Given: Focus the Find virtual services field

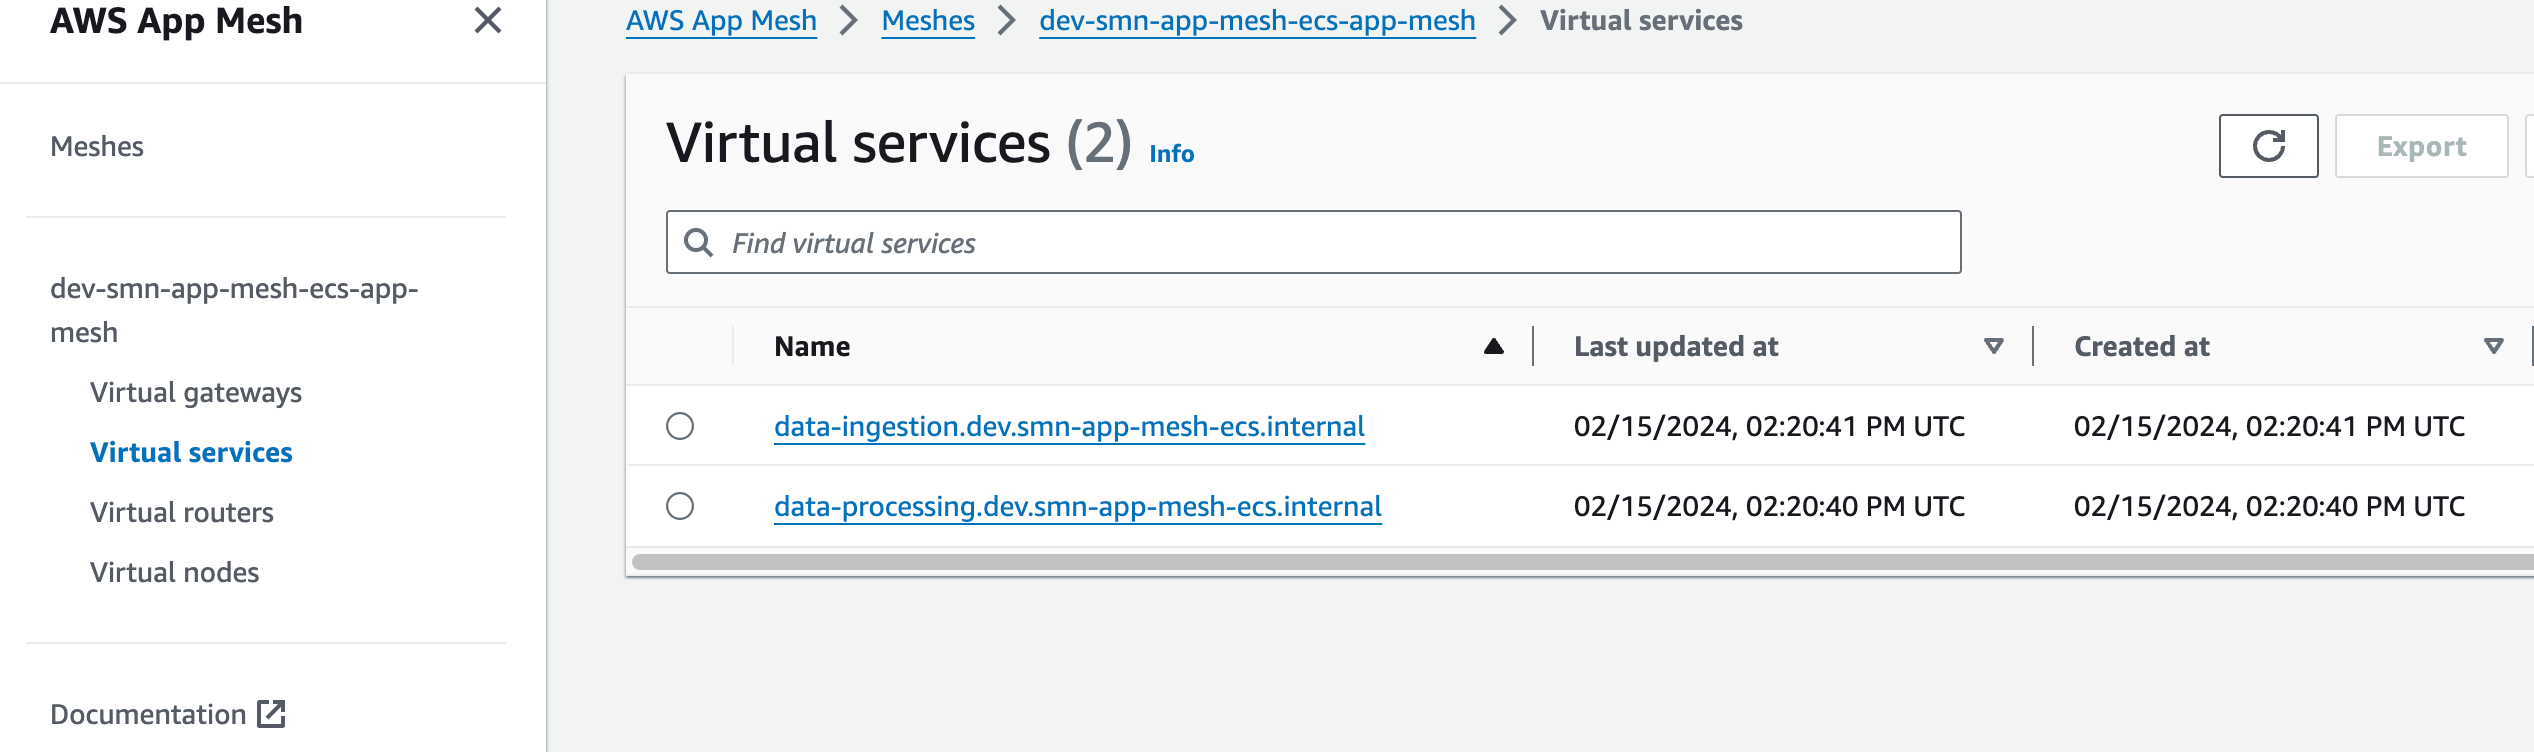Looking at the screenshot, I should [1313, 242].
